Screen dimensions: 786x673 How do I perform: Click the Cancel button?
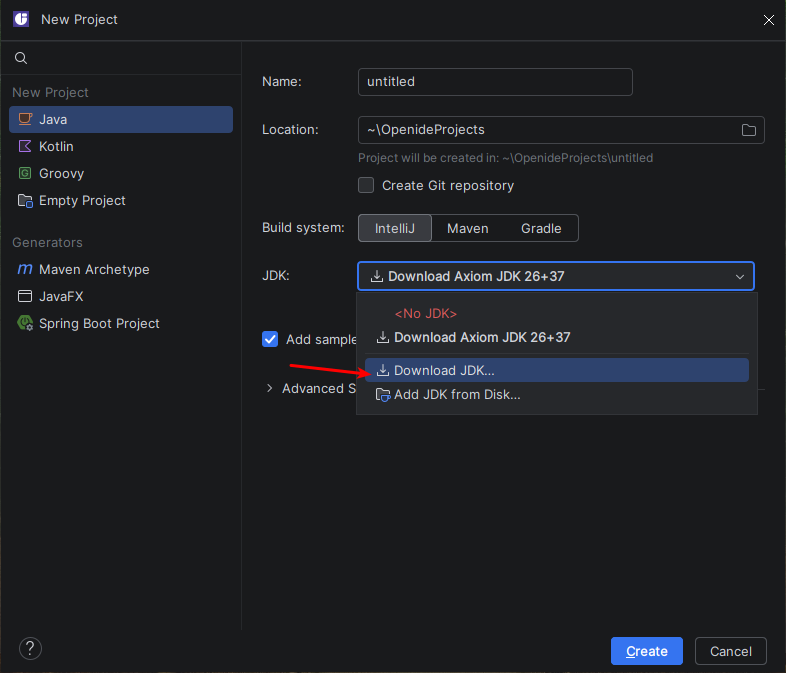point(730,651)
